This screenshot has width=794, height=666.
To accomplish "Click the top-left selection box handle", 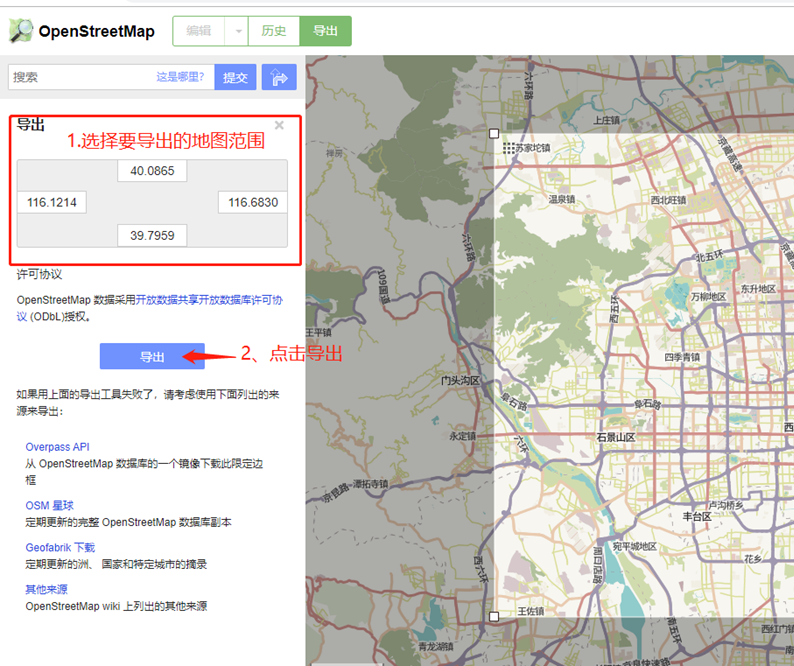I will (x=494, y=134).
